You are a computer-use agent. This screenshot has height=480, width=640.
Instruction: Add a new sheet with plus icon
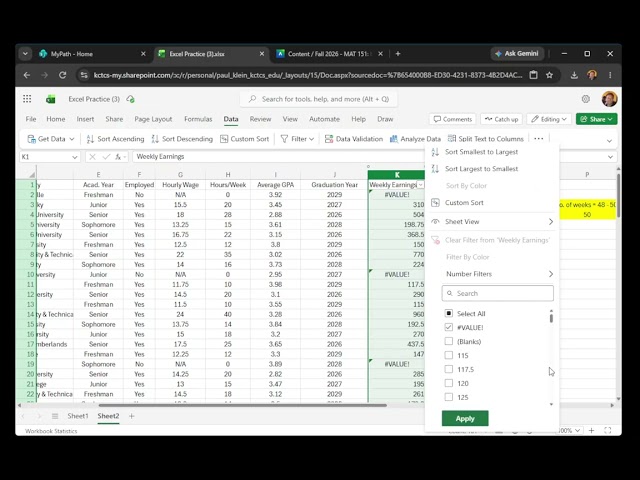131,416
